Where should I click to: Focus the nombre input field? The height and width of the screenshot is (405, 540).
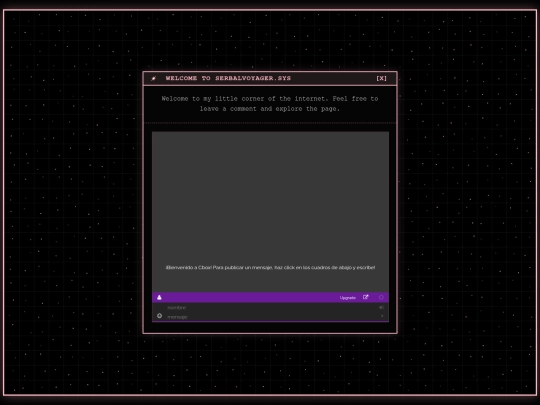point(270,307)
